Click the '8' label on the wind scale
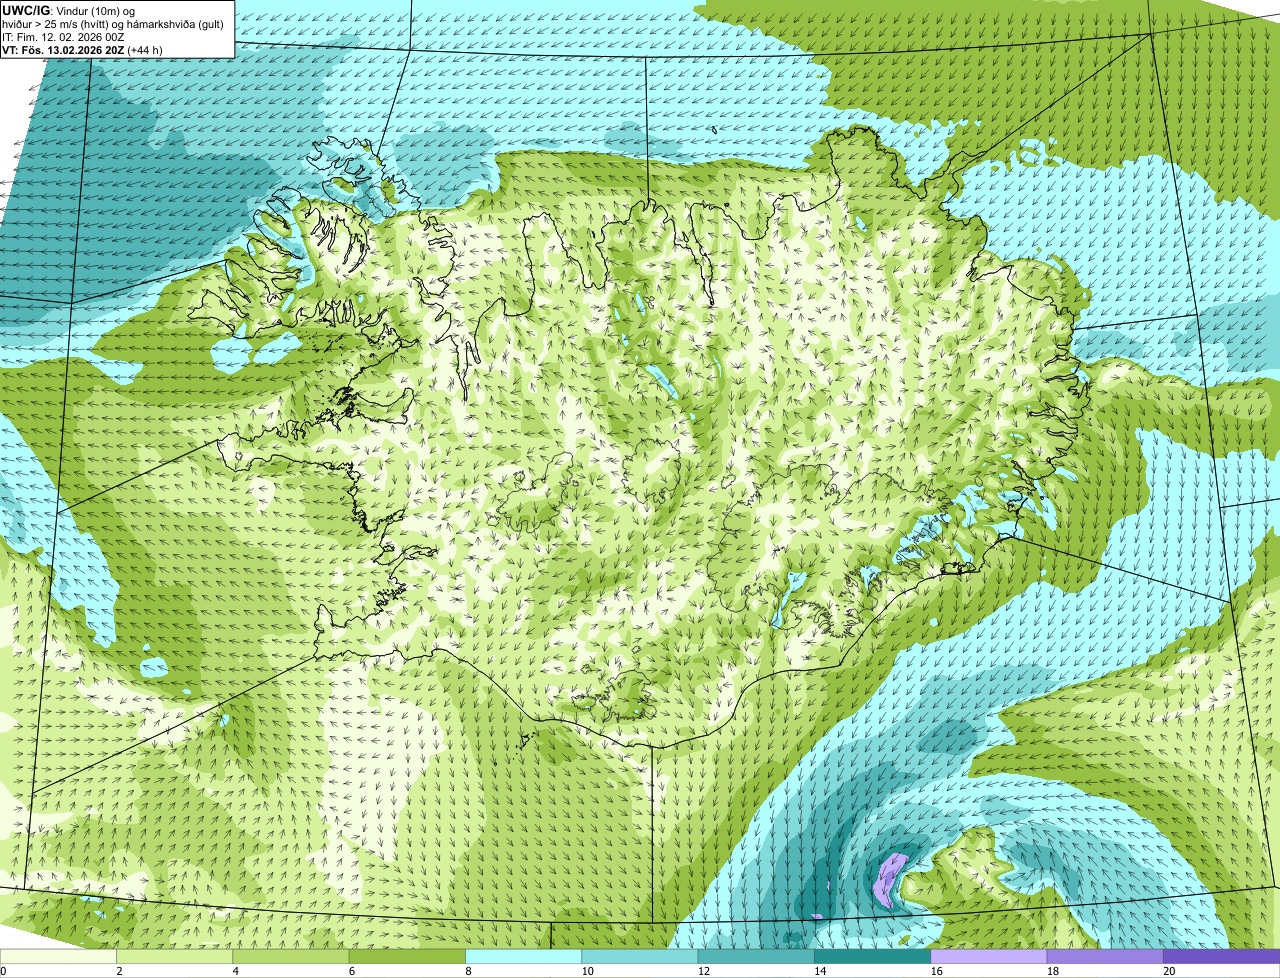Viewport: 1280px width, 978px height. coord(468,971)
